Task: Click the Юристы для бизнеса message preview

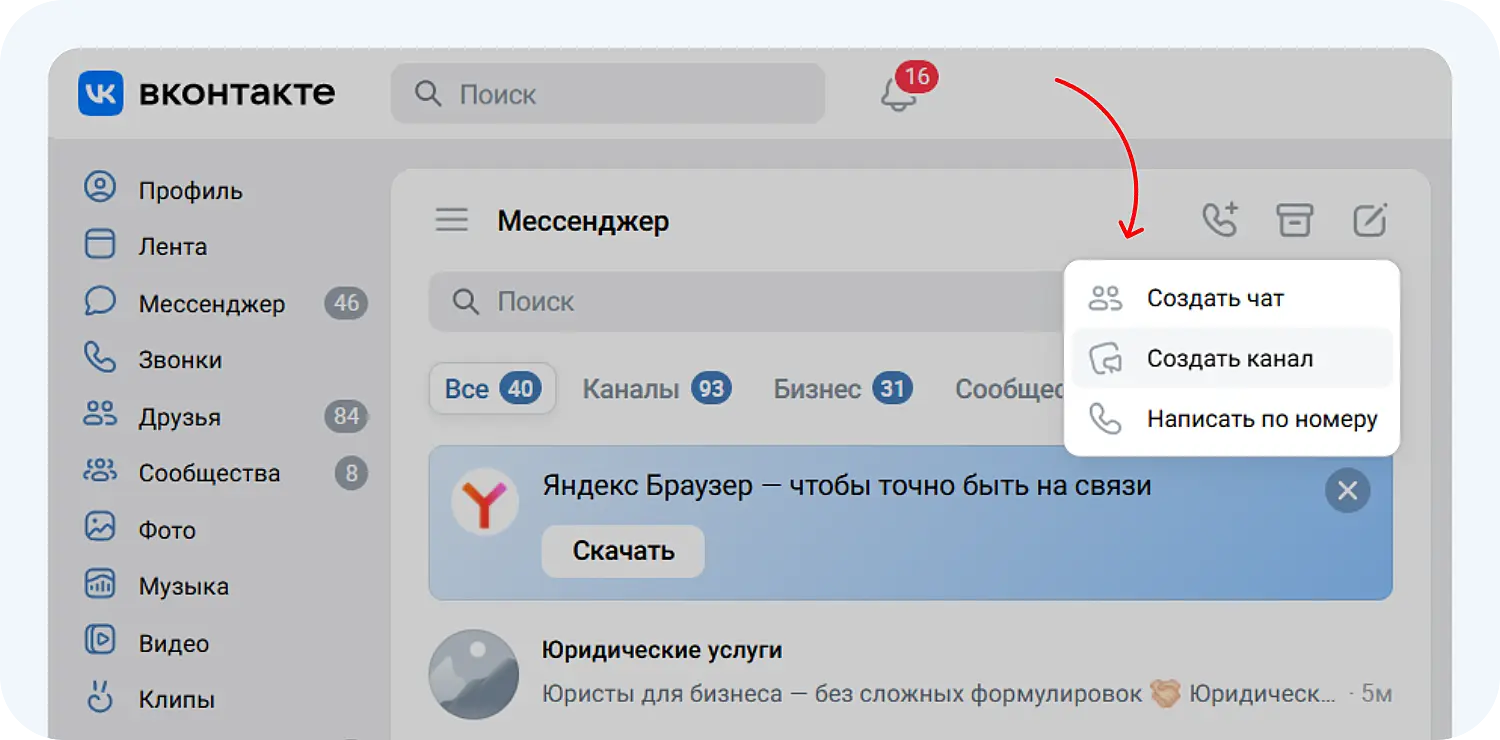Action: tap(939, 694)
